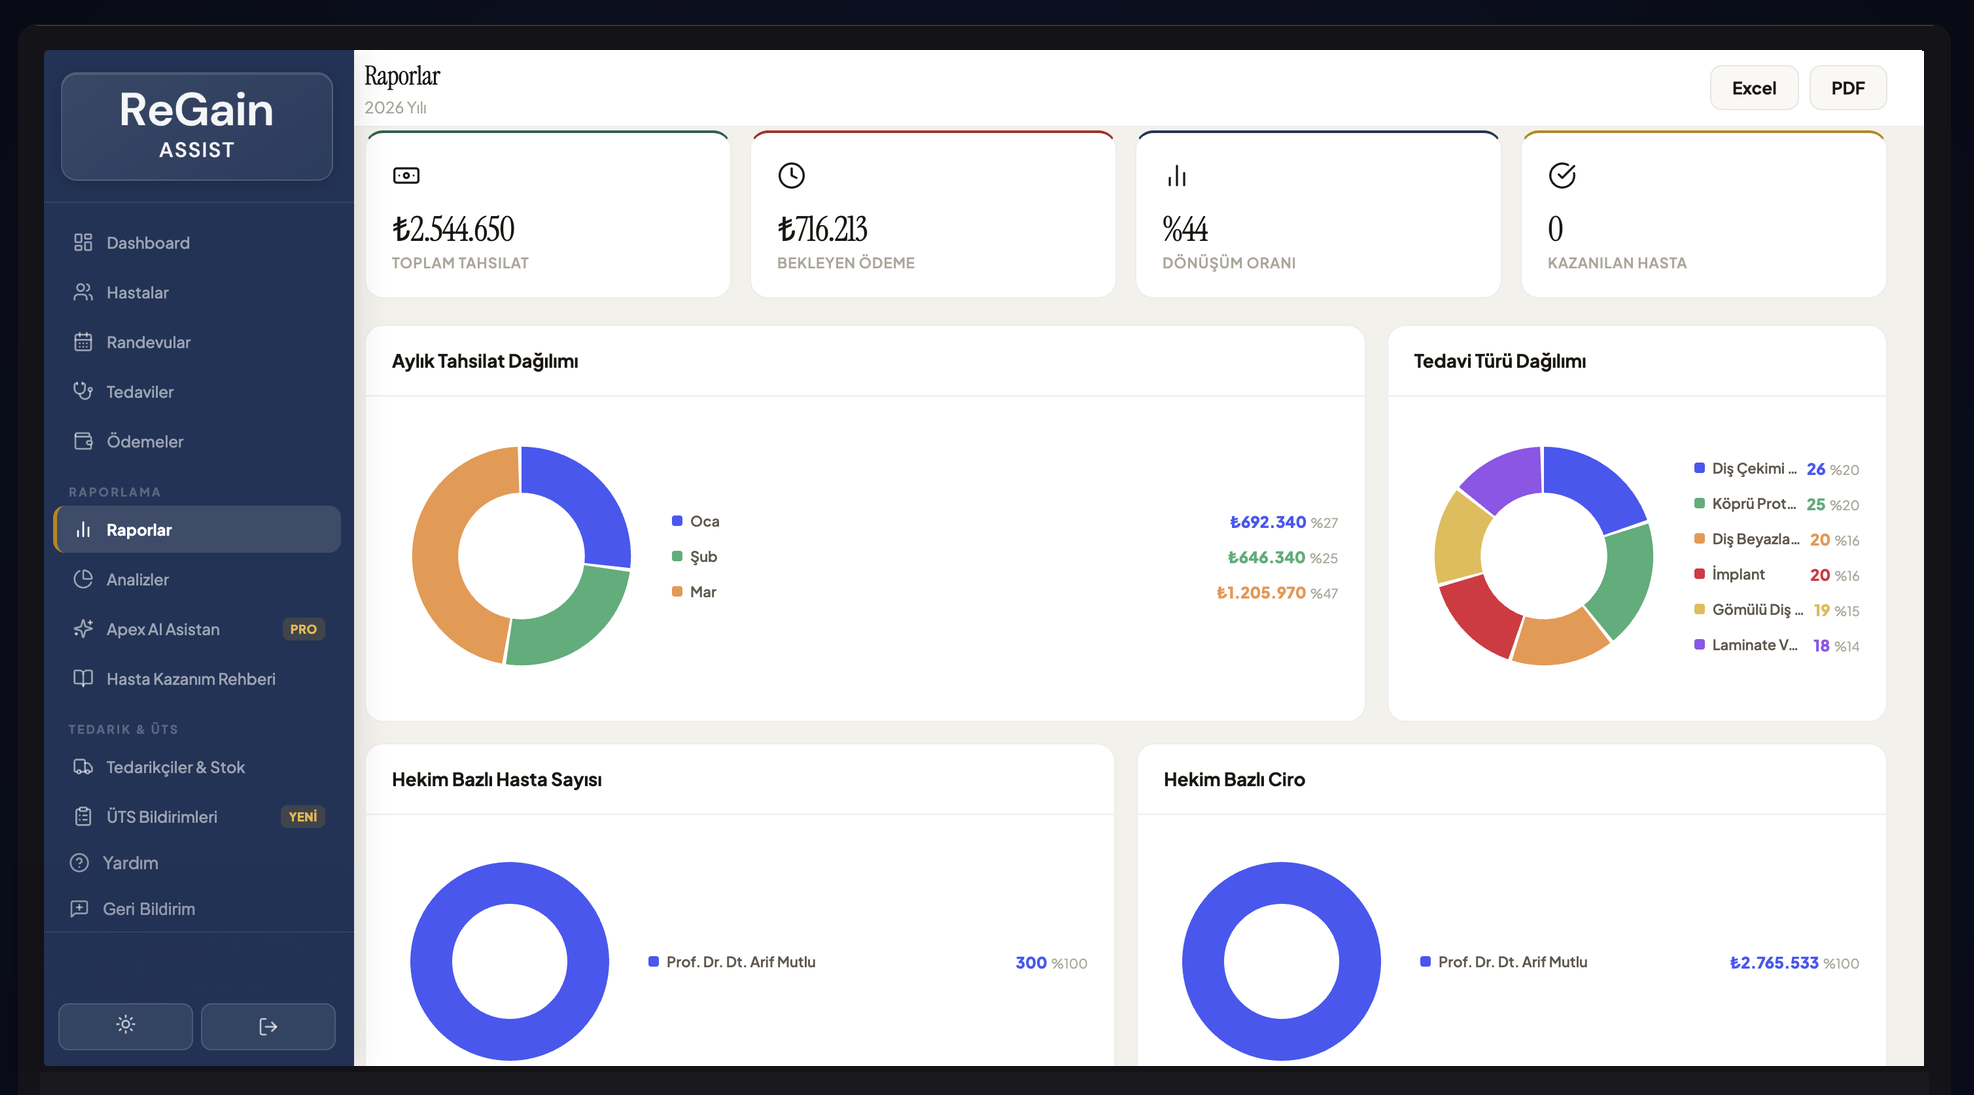Download report via PDF button
This screenshot has height=1095, width=1974.
point(1847,88)
